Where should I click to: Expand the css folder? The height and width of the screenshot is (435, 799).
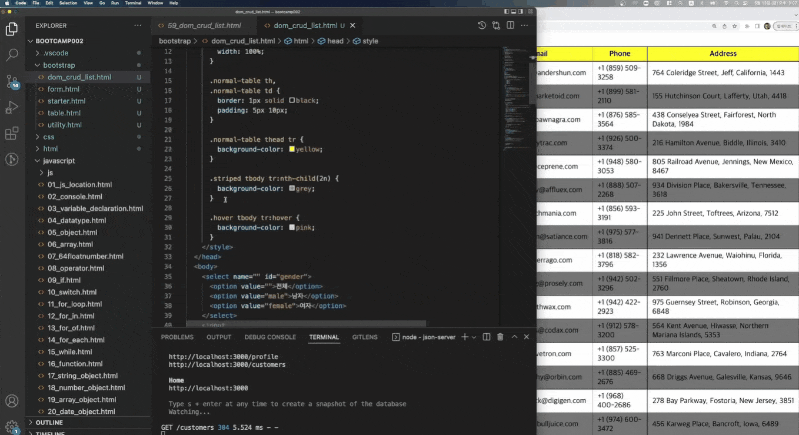coord(48,136)
